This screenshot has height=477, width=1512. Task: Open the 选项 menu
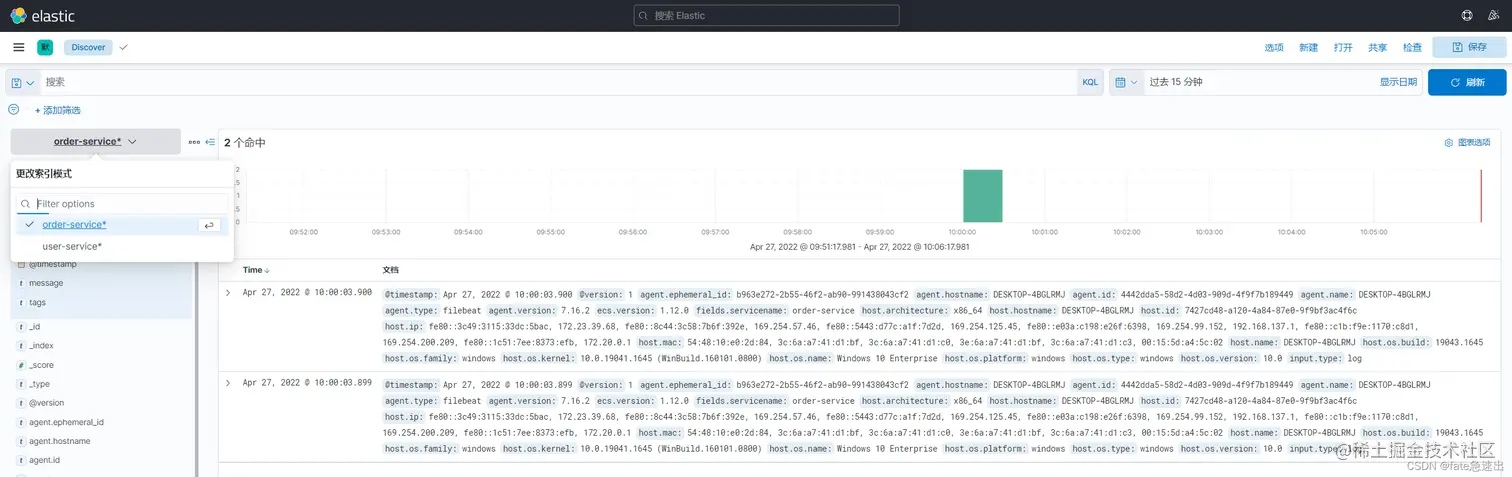pos(1274,48)
